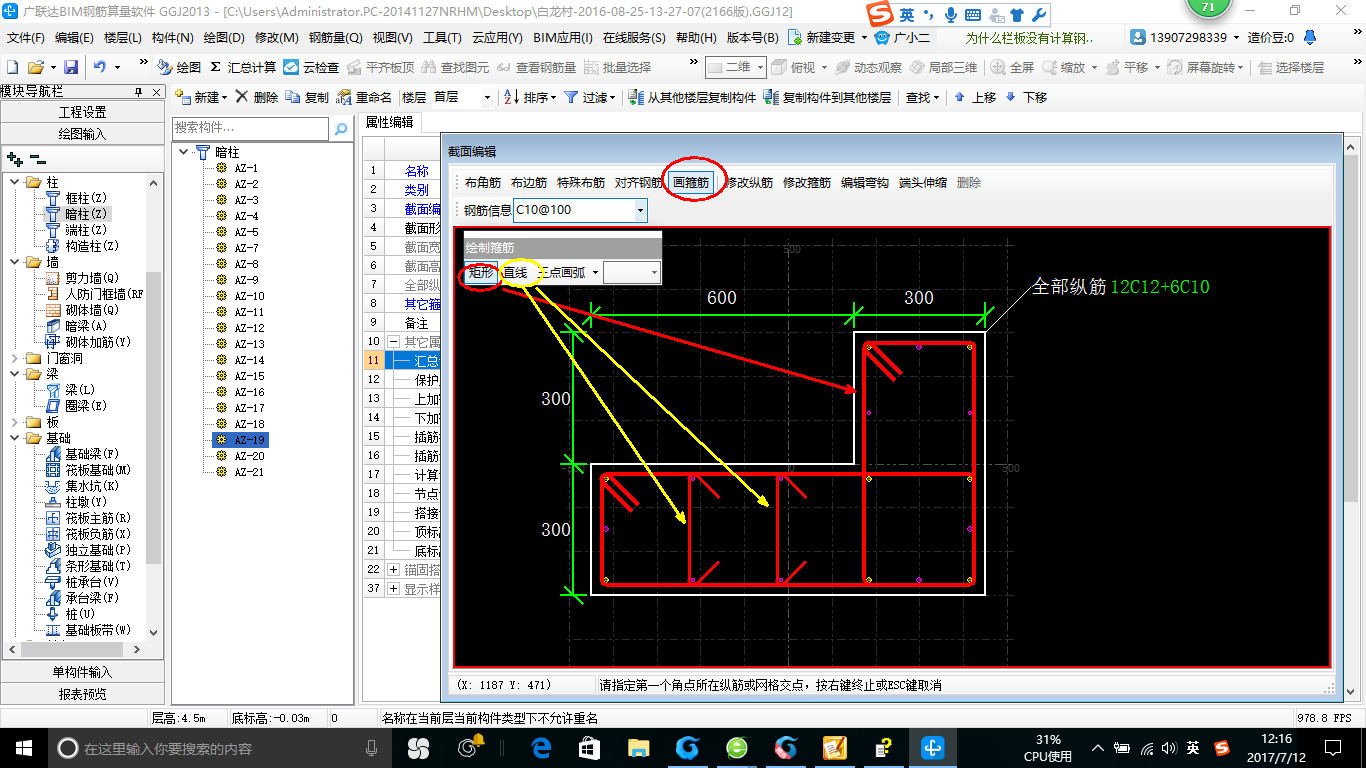Open the 楼层 首层 dropdown

coord(487,97)
